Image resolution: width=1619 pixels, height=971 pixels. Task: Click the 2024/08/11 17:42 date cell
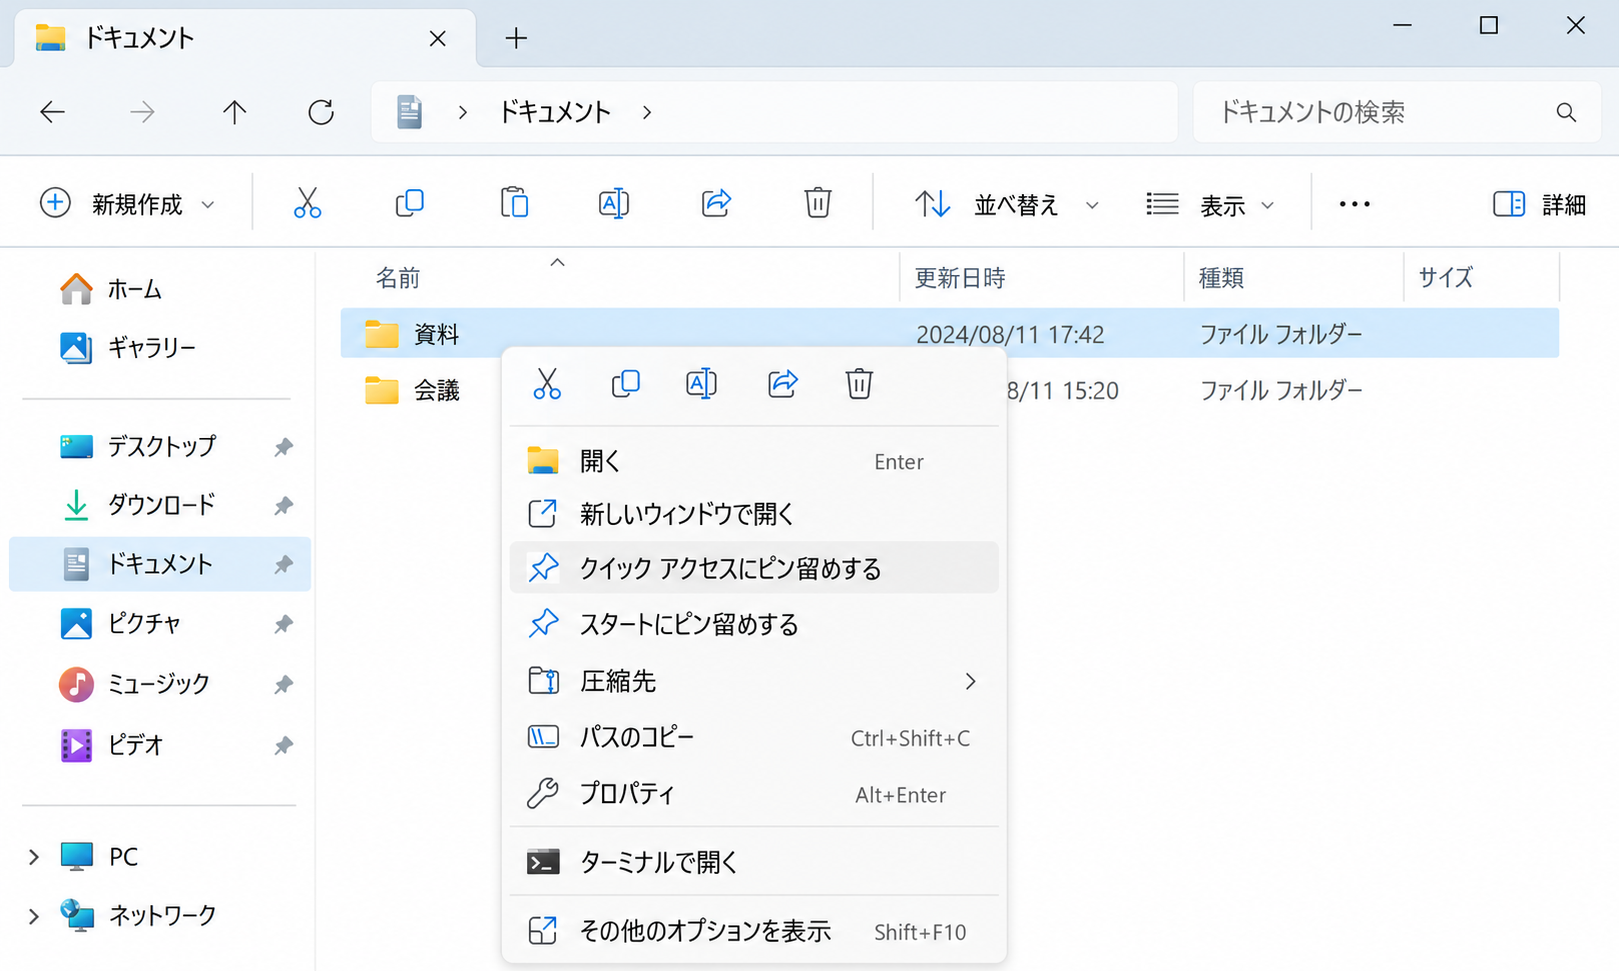tap(1010, 334)
